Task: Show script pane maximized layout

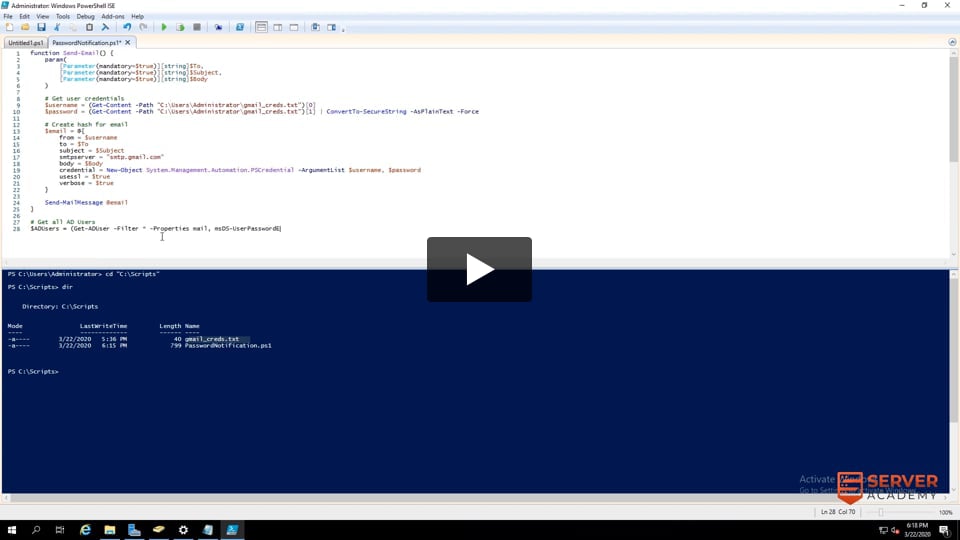Action: [294, 27]
